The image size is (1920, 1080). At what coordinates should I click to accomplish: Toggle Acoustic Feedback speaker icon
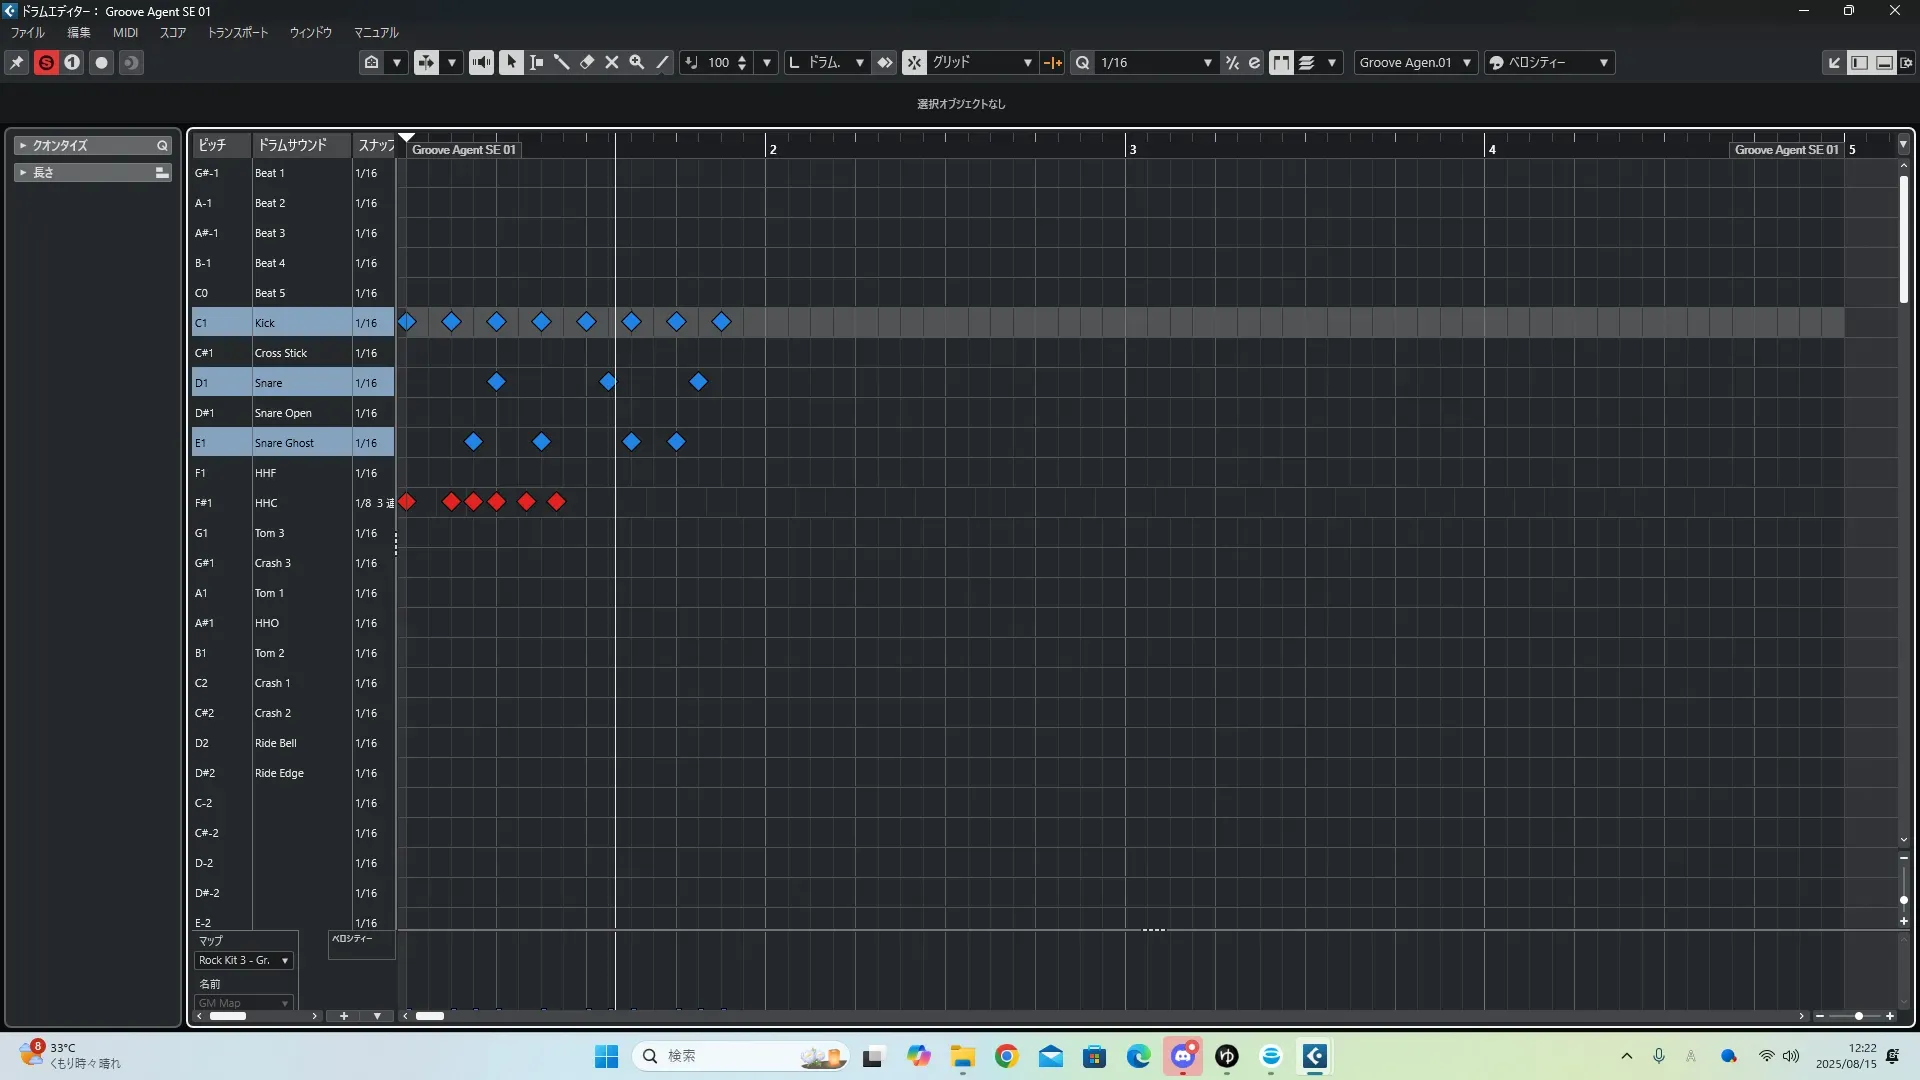481,62
